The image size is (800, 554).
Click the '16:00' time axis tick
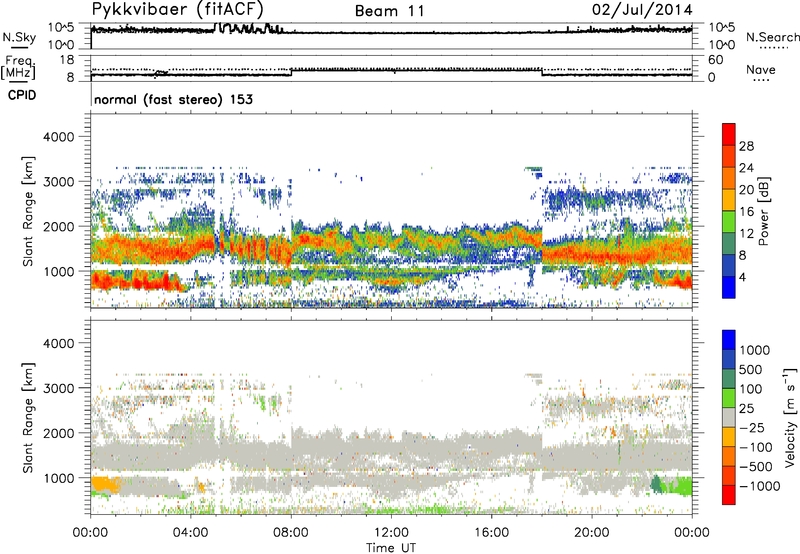click(x=491, y=533)
